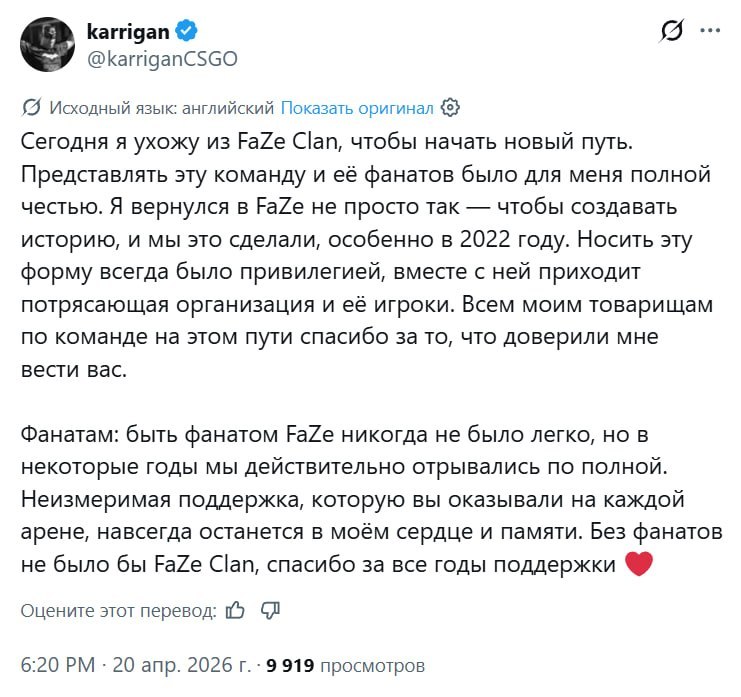Click the 'Исходный язык: английский' label
This screenshot has height=697, width=741.
point(161,107)
